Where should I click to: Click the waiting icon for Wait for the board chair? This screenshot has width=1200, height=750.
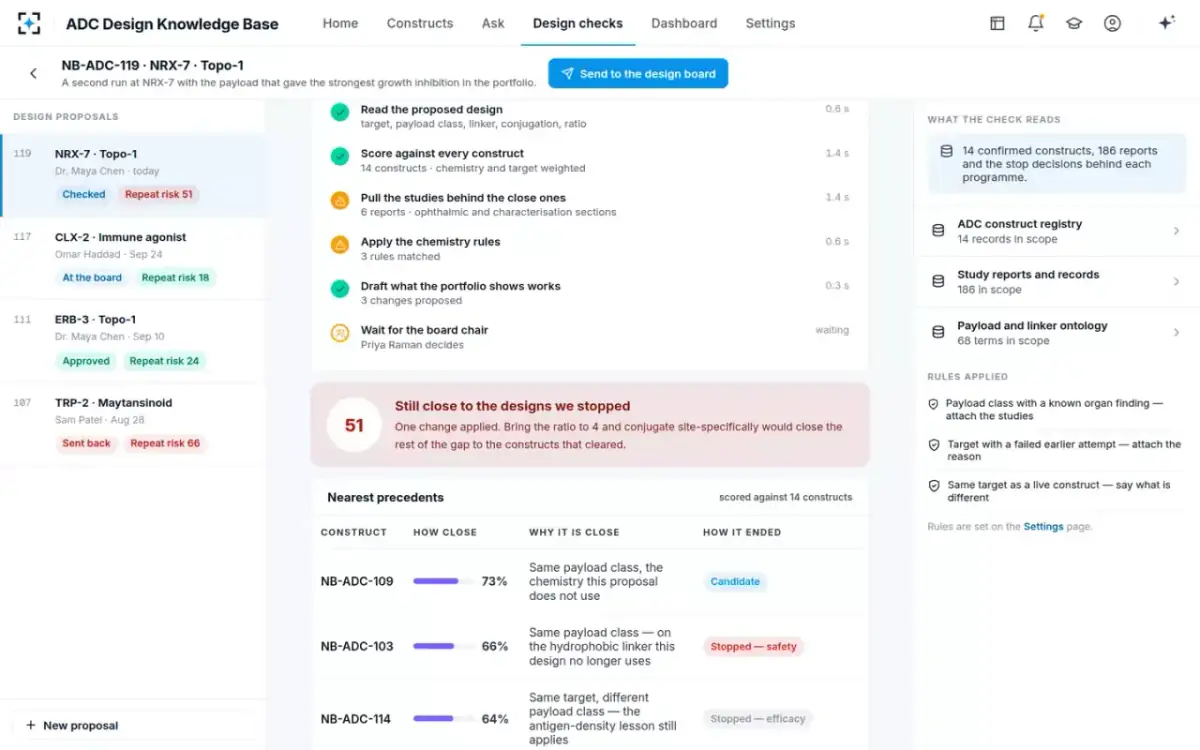point(340,332)
